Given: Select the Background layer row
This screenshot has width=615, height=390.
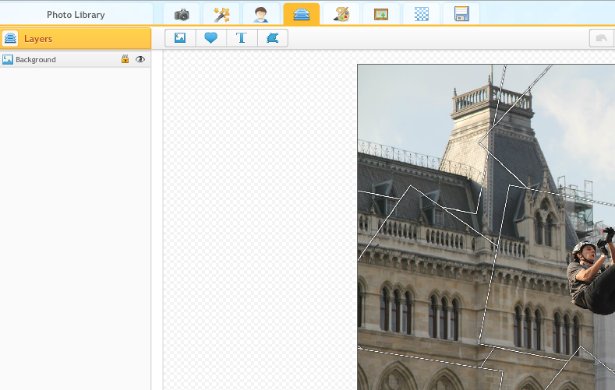Looking at the screenshot, I should point(75,59).
